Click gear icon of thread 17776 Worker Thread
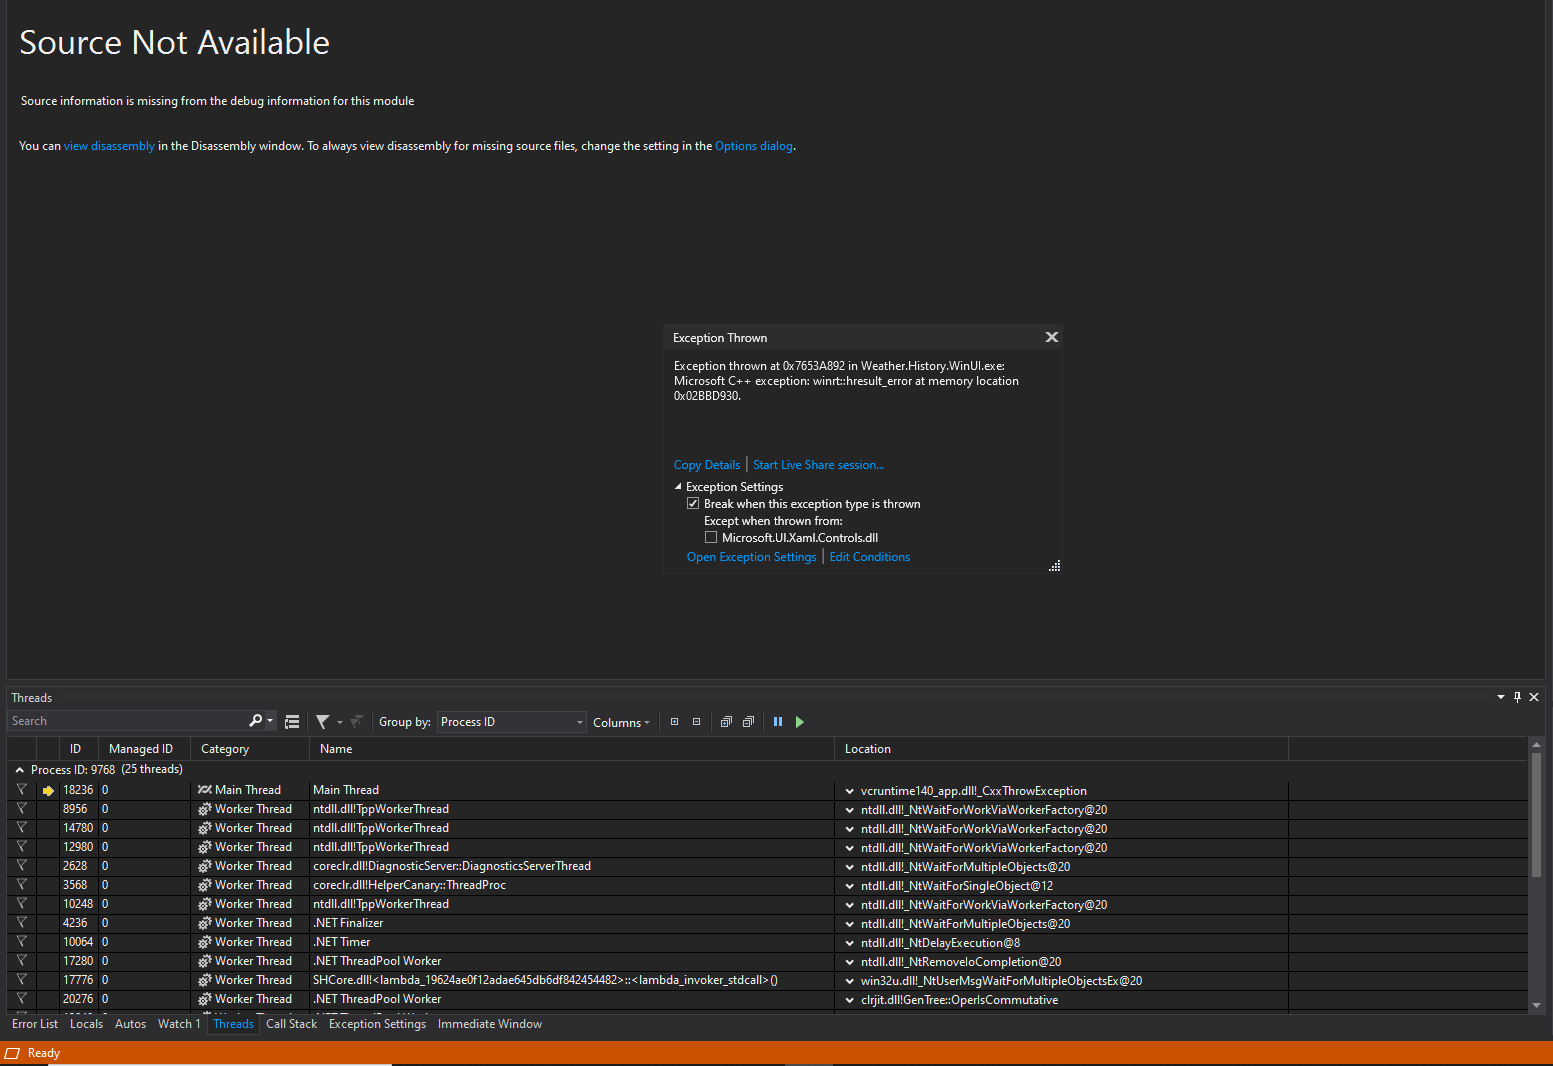The image size is (1553, 1066). point(205,980)
